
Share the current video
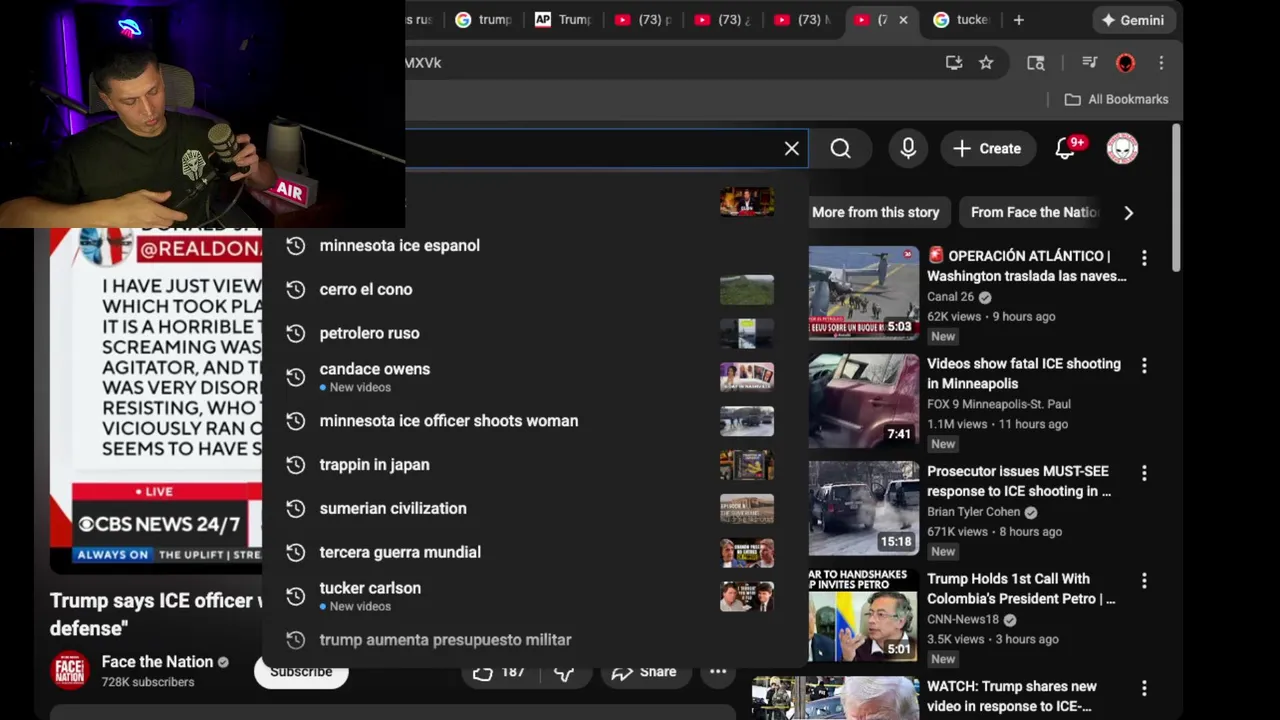[x=643, y=672]
